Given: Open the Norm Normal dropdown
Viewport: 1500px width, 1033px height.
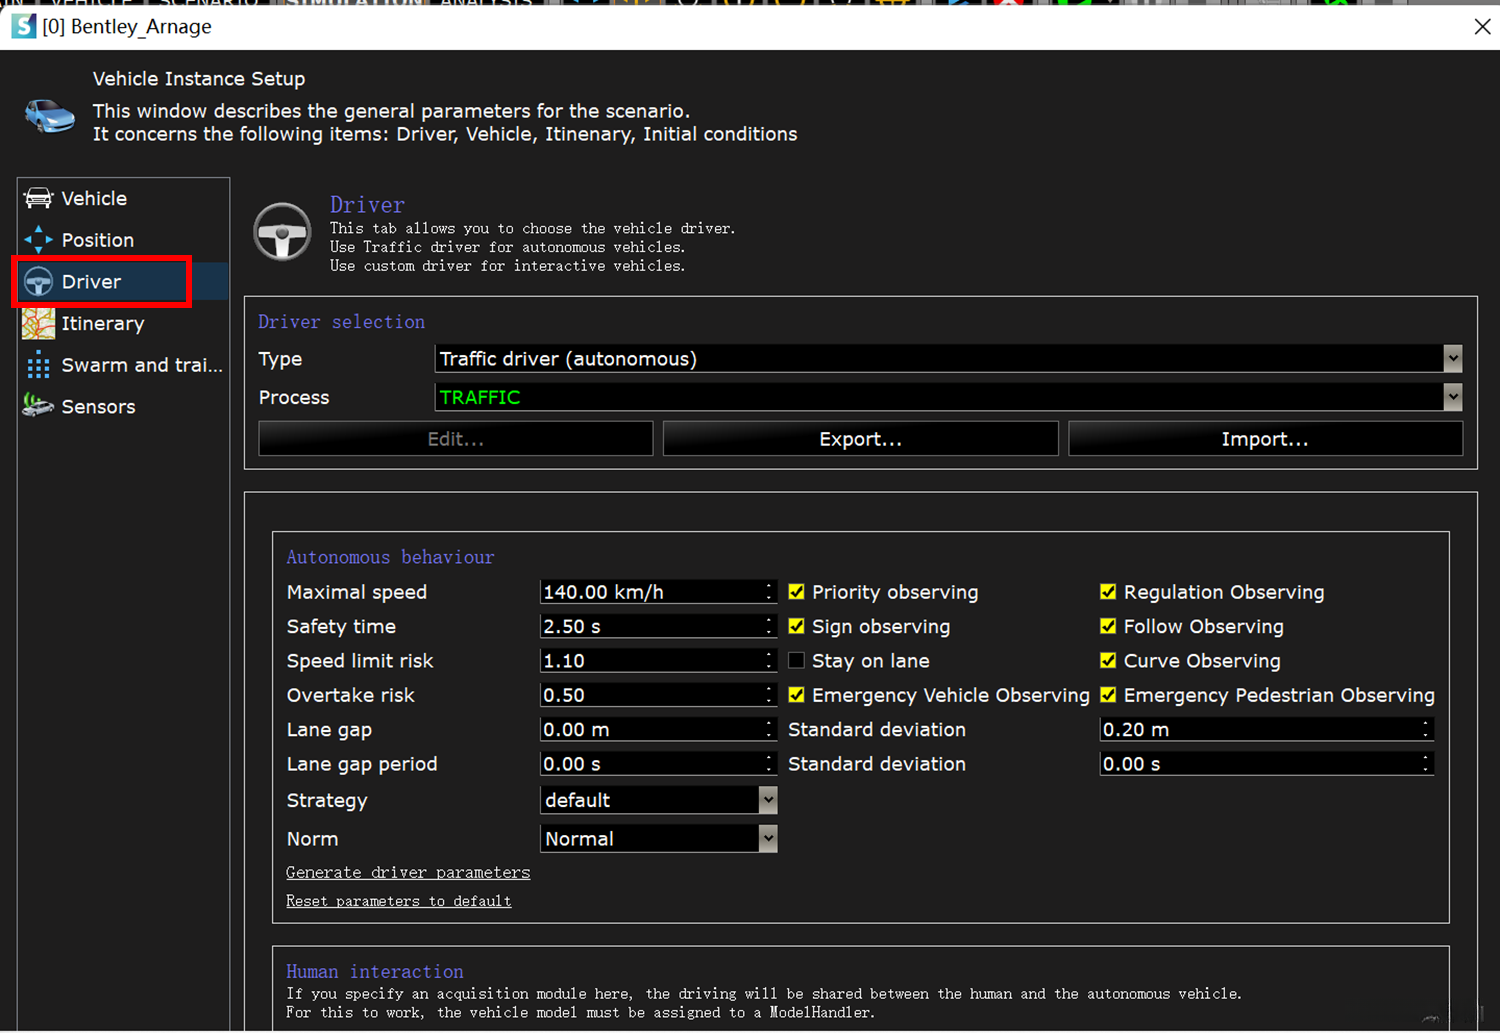Looking at the screenshot, I should click(658, 839).
